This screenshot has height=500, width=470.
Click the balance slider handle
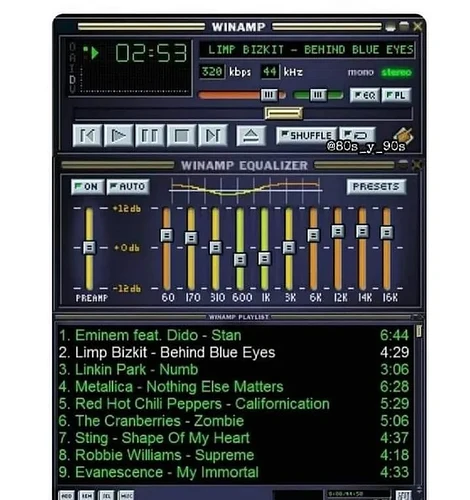tap(318, 95)
